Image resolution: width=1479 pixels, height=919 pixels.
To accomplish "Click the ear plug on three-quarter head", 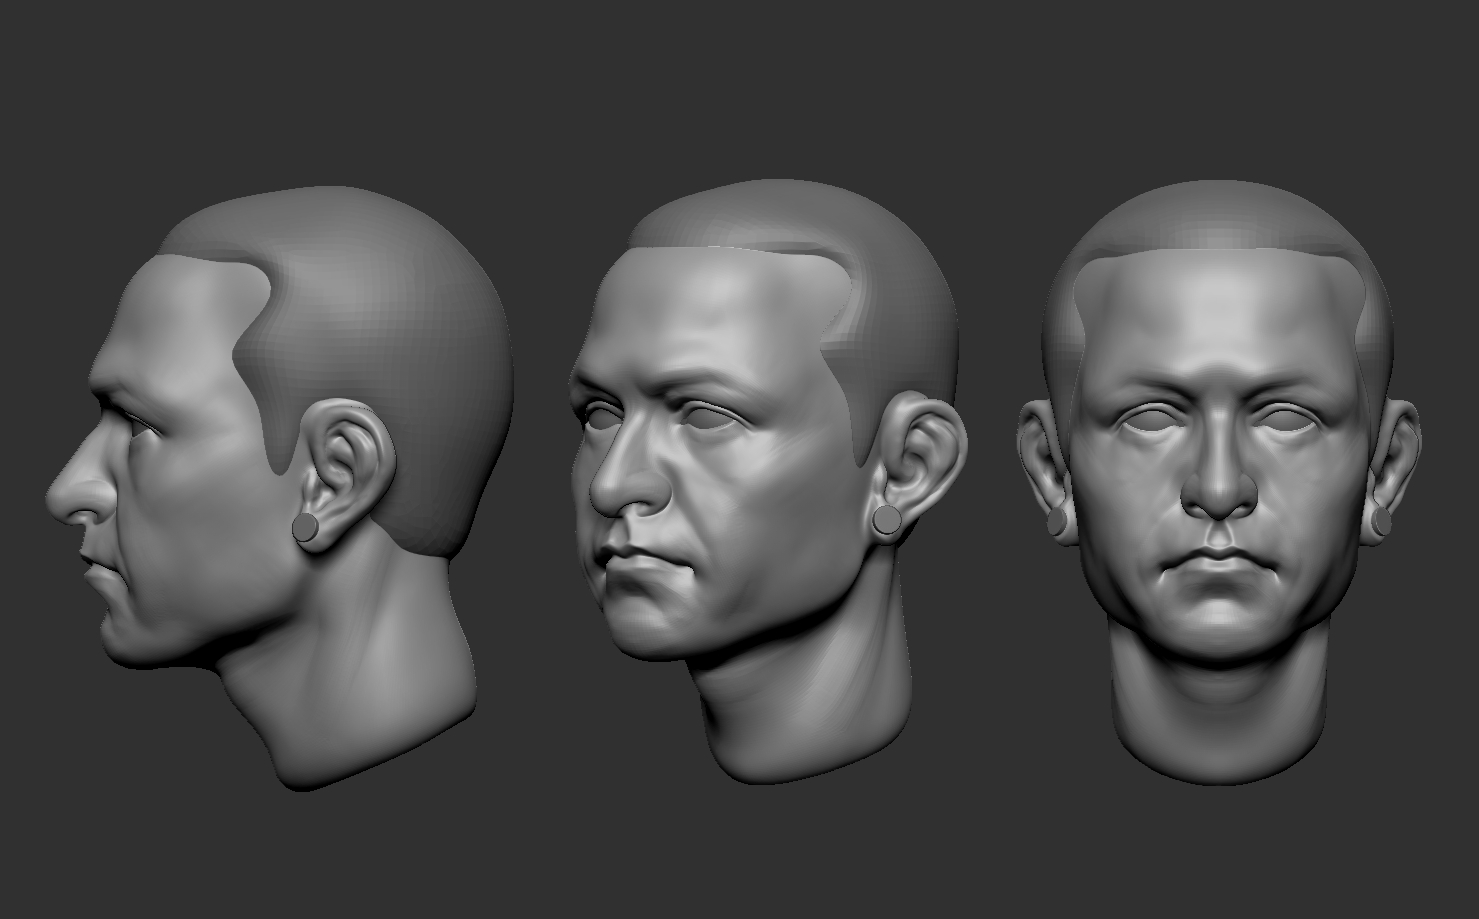I will coord(886,520).
